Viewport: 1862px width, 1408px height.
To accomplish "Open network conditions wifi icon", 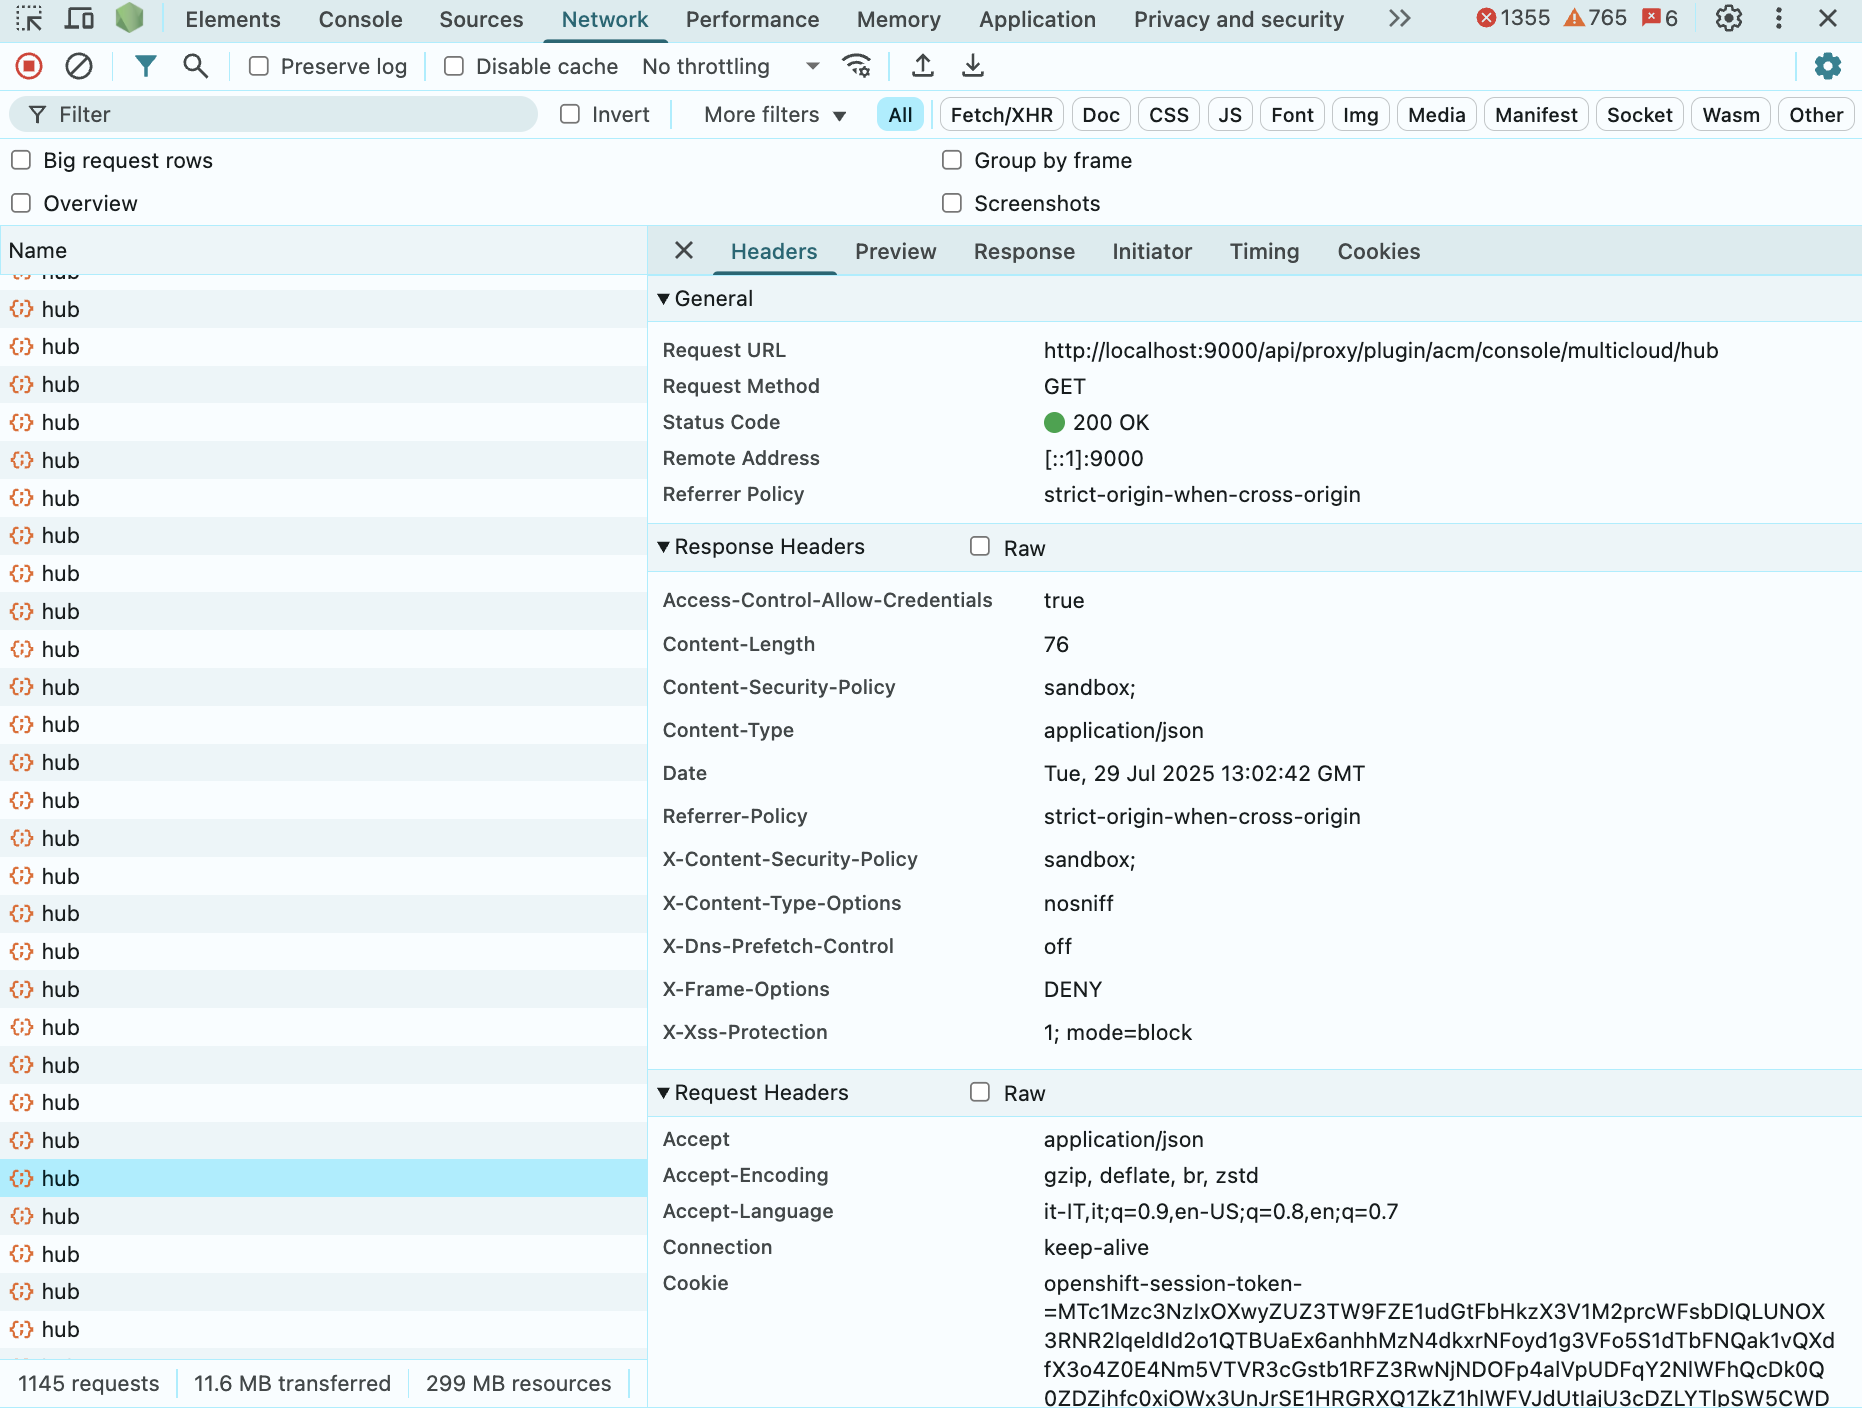I will pos(856,66).
